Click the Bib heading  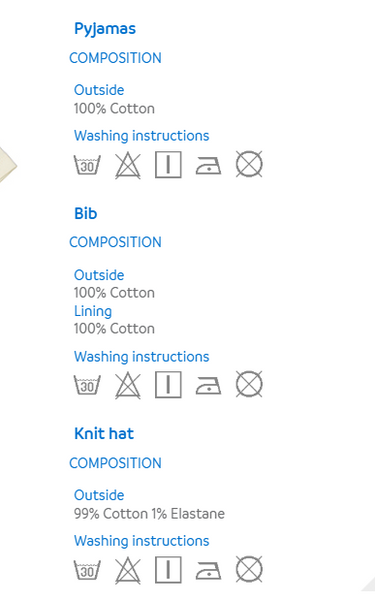tap(86, 214)
